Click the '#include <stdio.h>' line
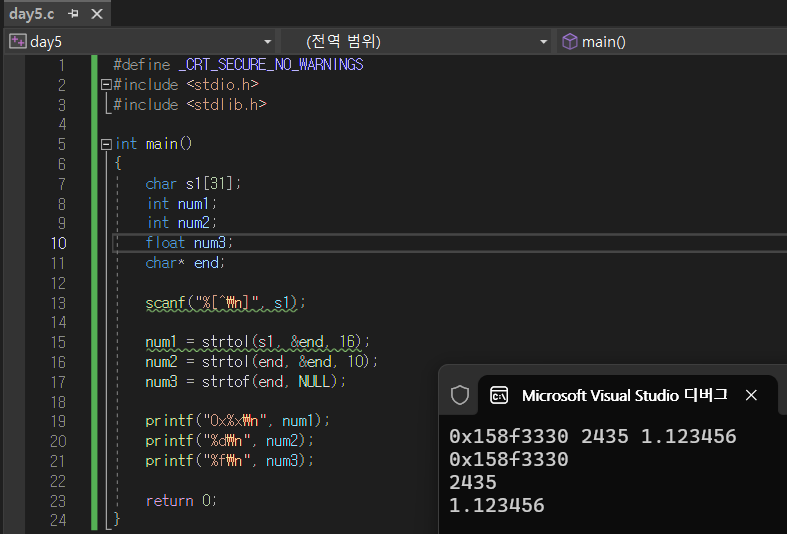The image size is (787, 534). click(186, 85)
